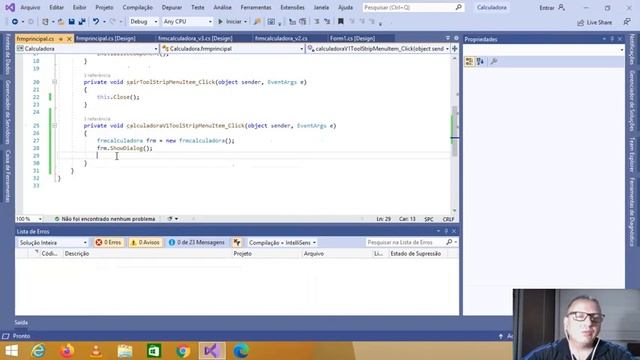
Task: Click the Find in Files toolbar icon
Action: coord(257,22)
